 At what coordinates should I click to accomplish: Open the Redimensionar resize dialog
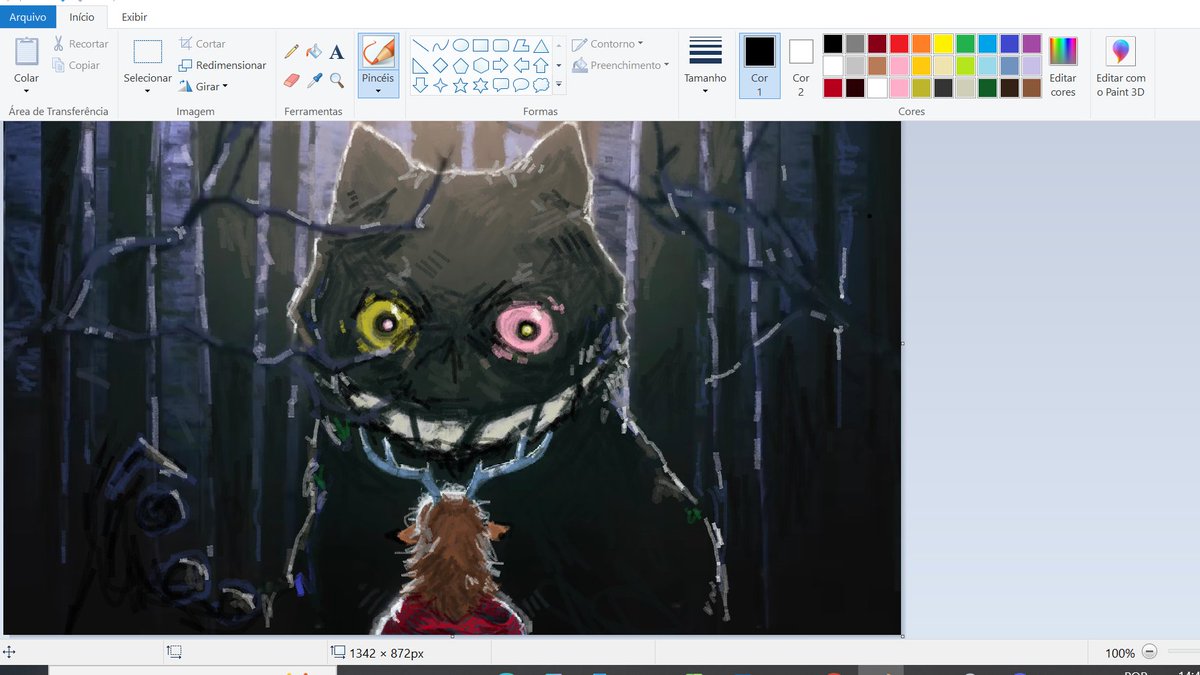(222, 65)
